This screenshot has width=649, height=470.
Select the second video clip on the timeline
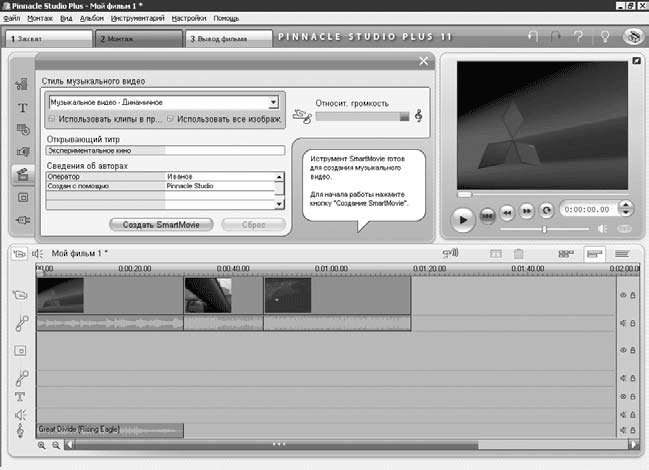click(208, 295)
